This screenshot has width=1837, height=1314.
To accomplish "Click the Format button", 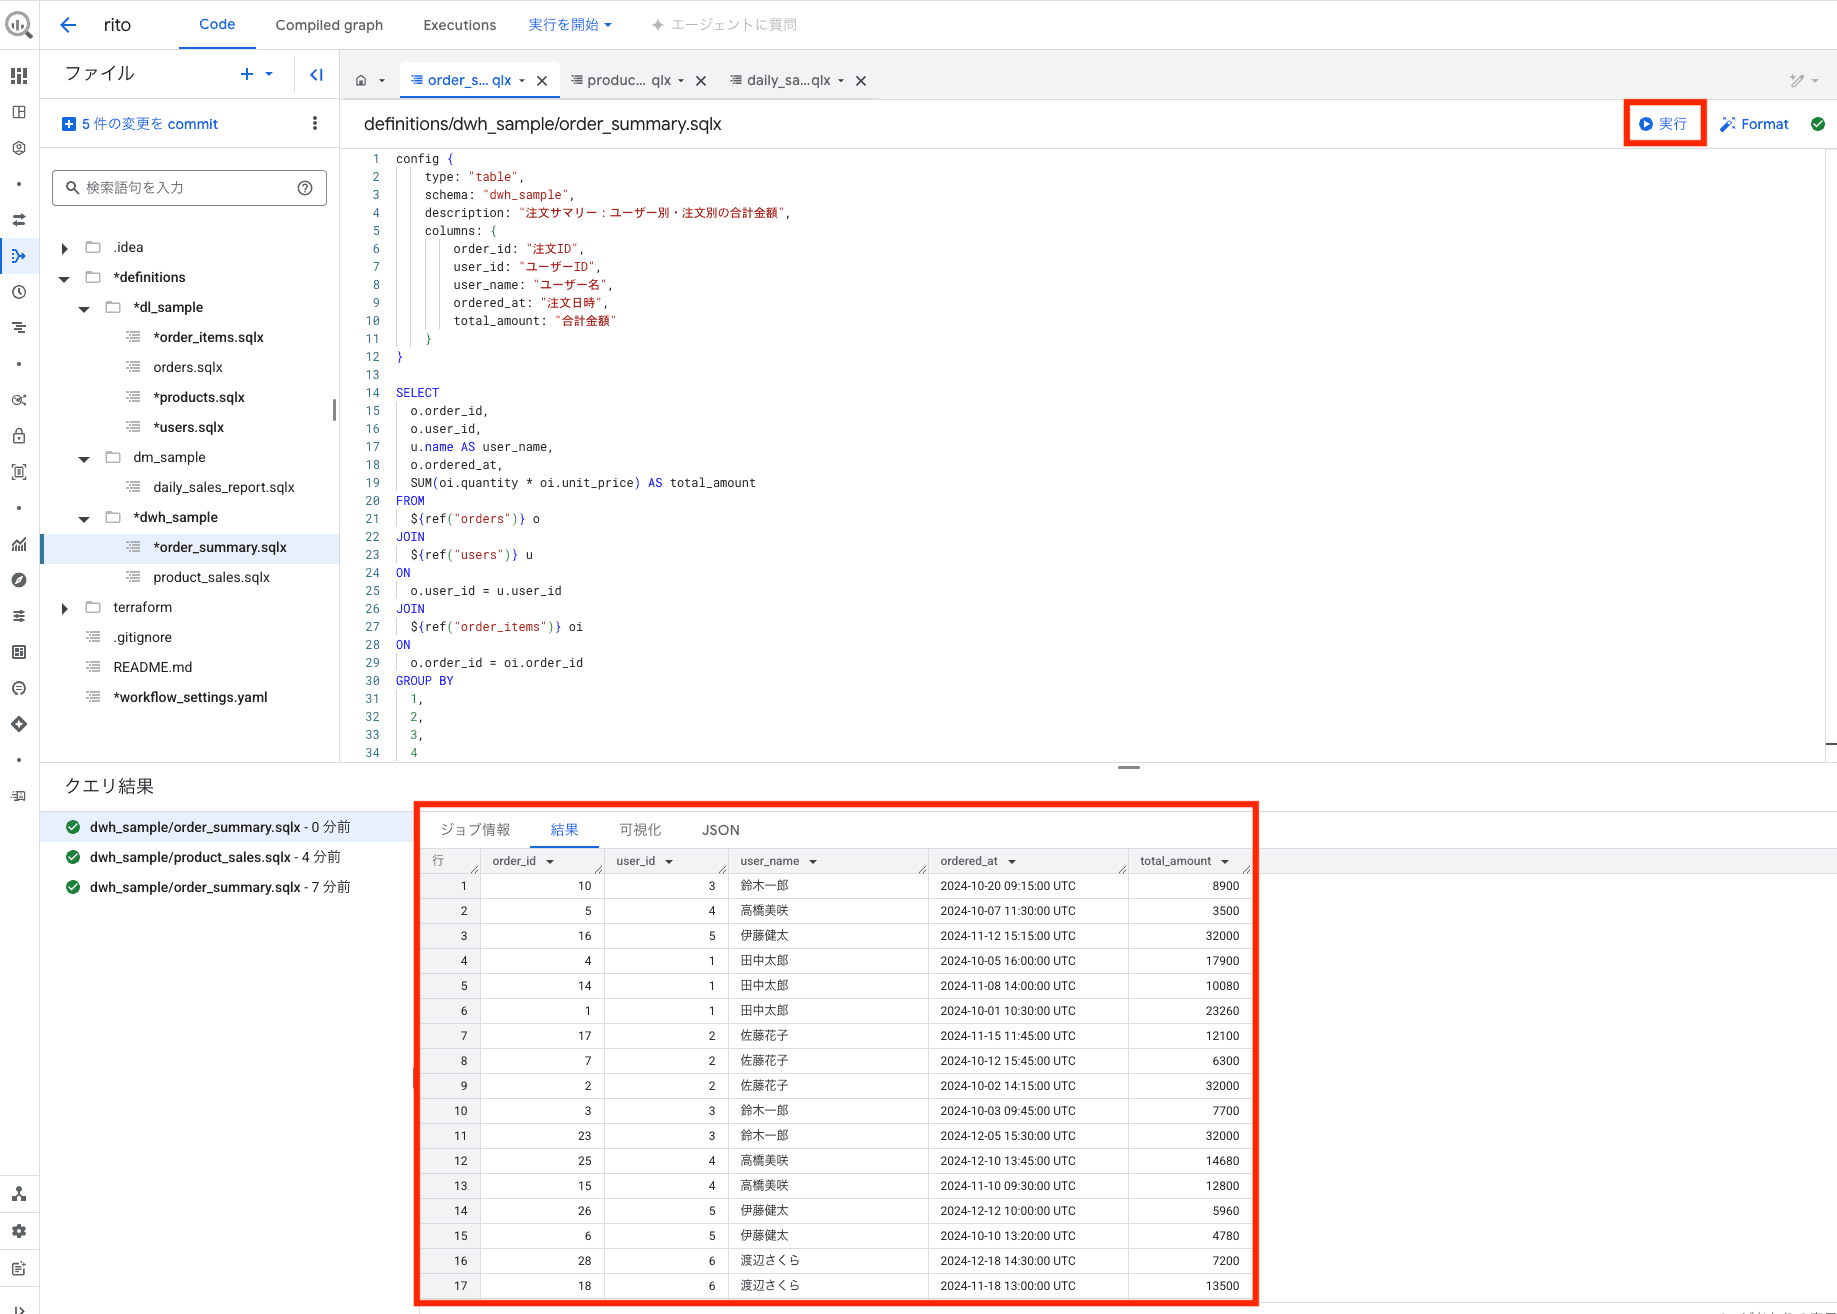I will point(1754,124).
